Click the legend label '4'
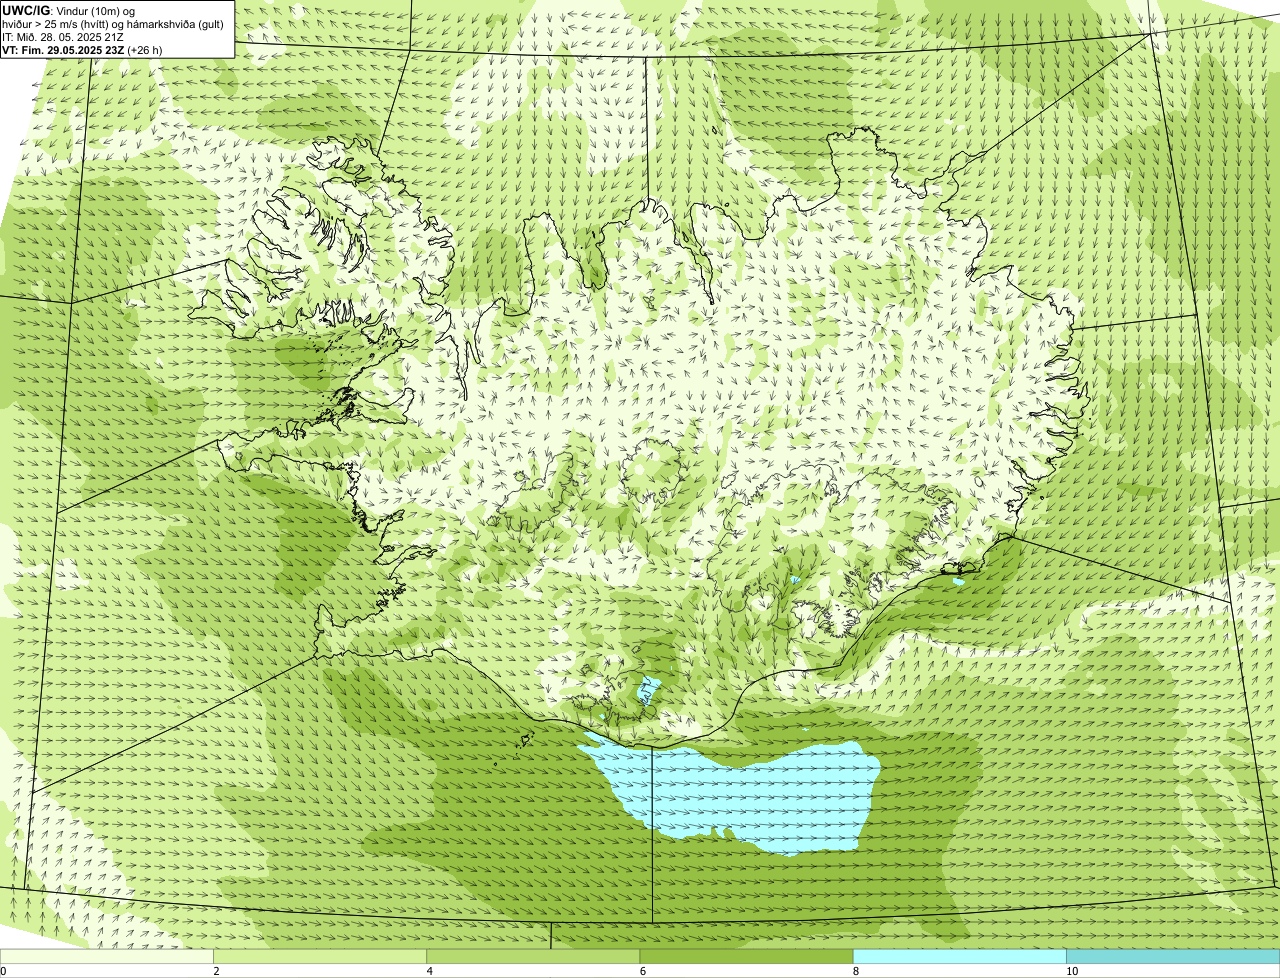 429,971
